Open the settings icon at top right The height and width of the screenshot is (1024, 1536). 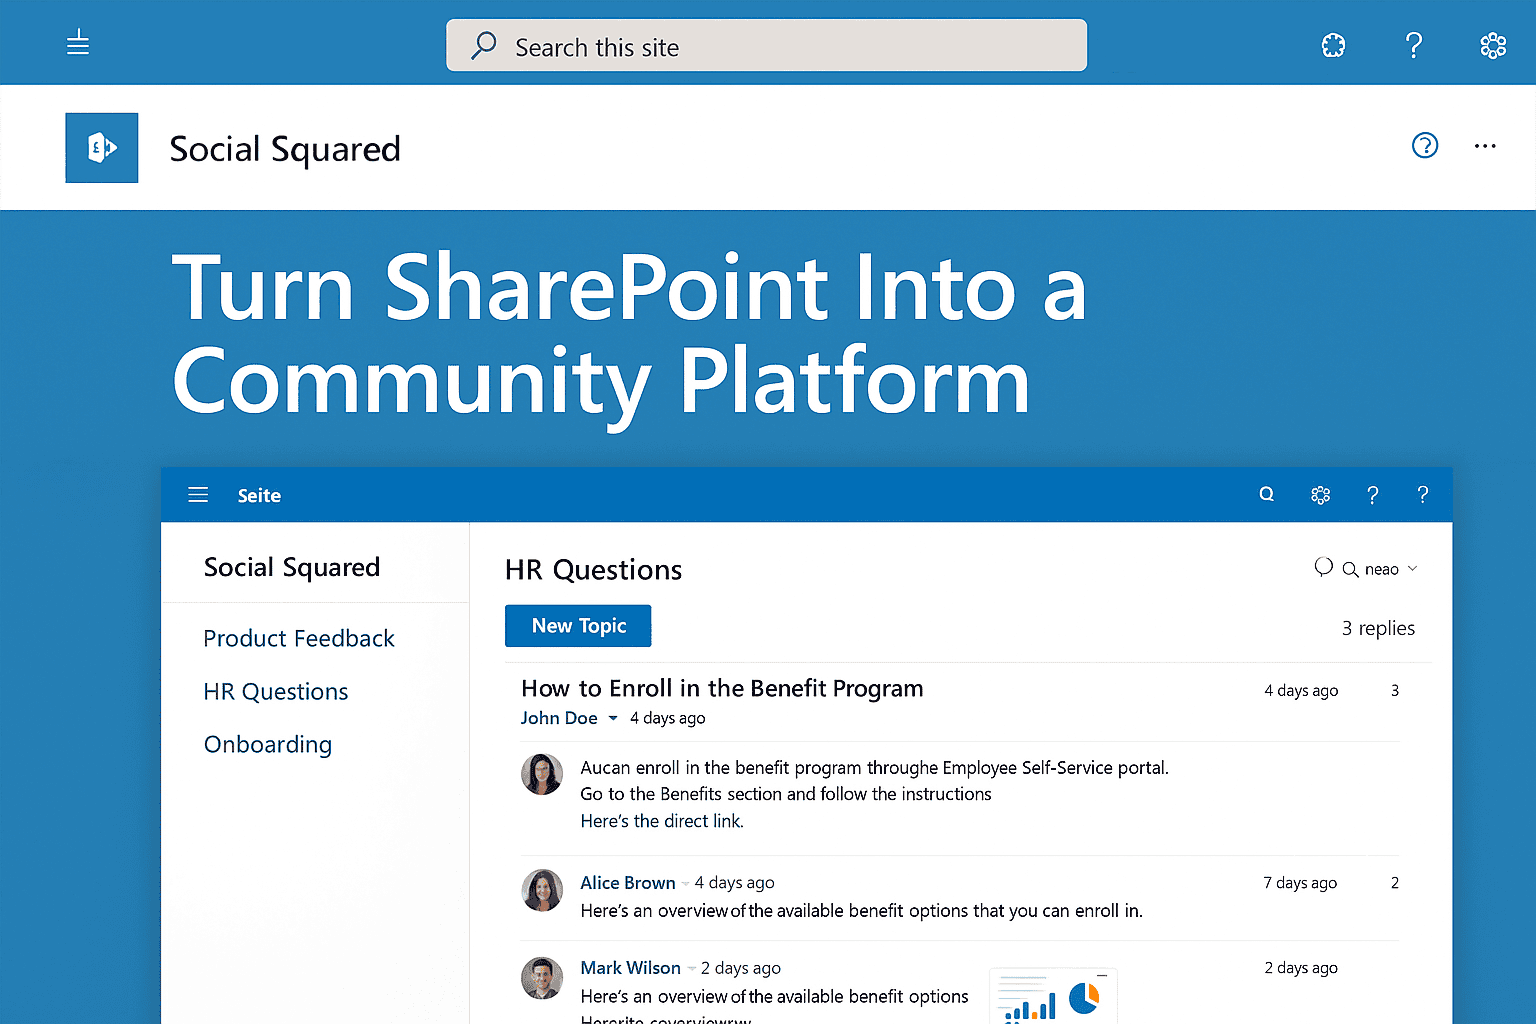pos(1493,45)
